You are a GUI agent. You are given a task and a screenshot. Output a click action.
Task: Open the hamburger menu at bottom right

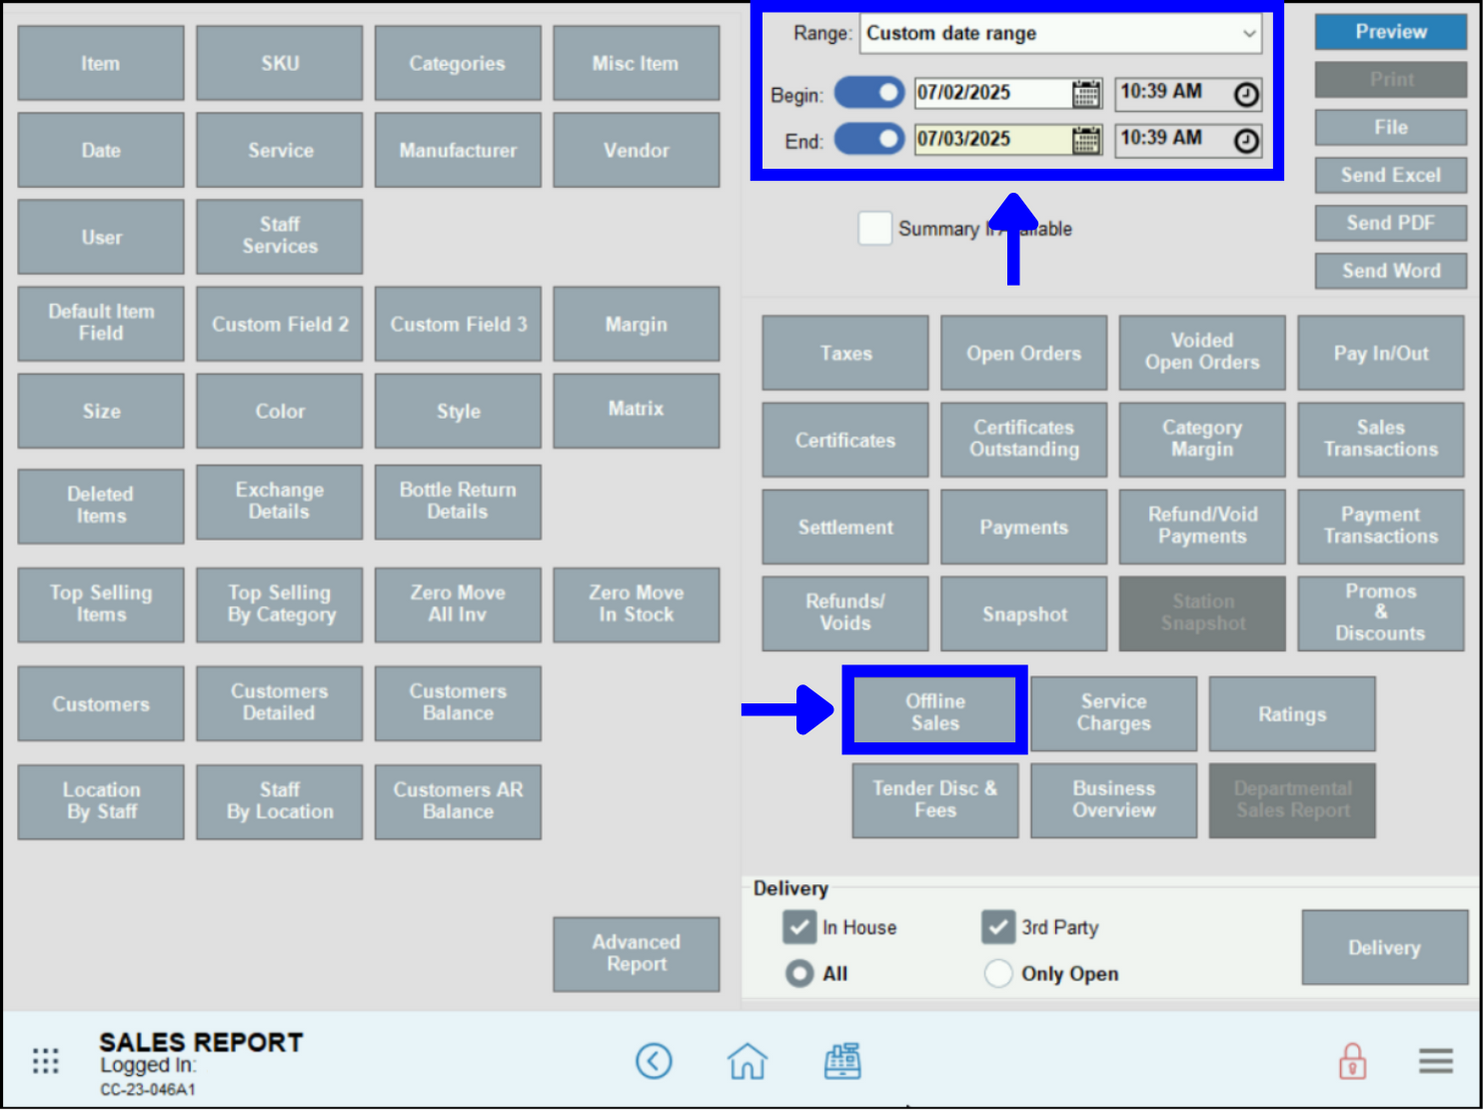tap(1435, 1061)
